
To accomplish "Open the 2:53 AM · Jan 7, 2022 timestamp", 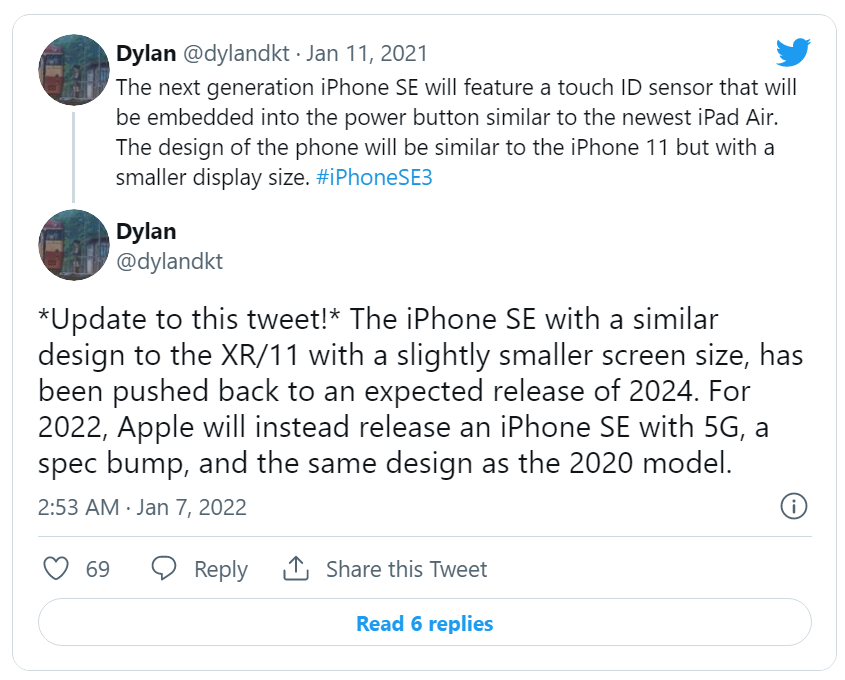I will coord(142,507).
